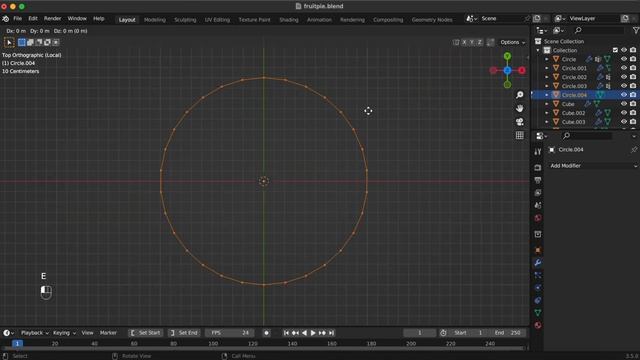Click the blue Z axis gizmo center
The width and height of the screenshot is (640, 360).
click(x=507, y=70)
